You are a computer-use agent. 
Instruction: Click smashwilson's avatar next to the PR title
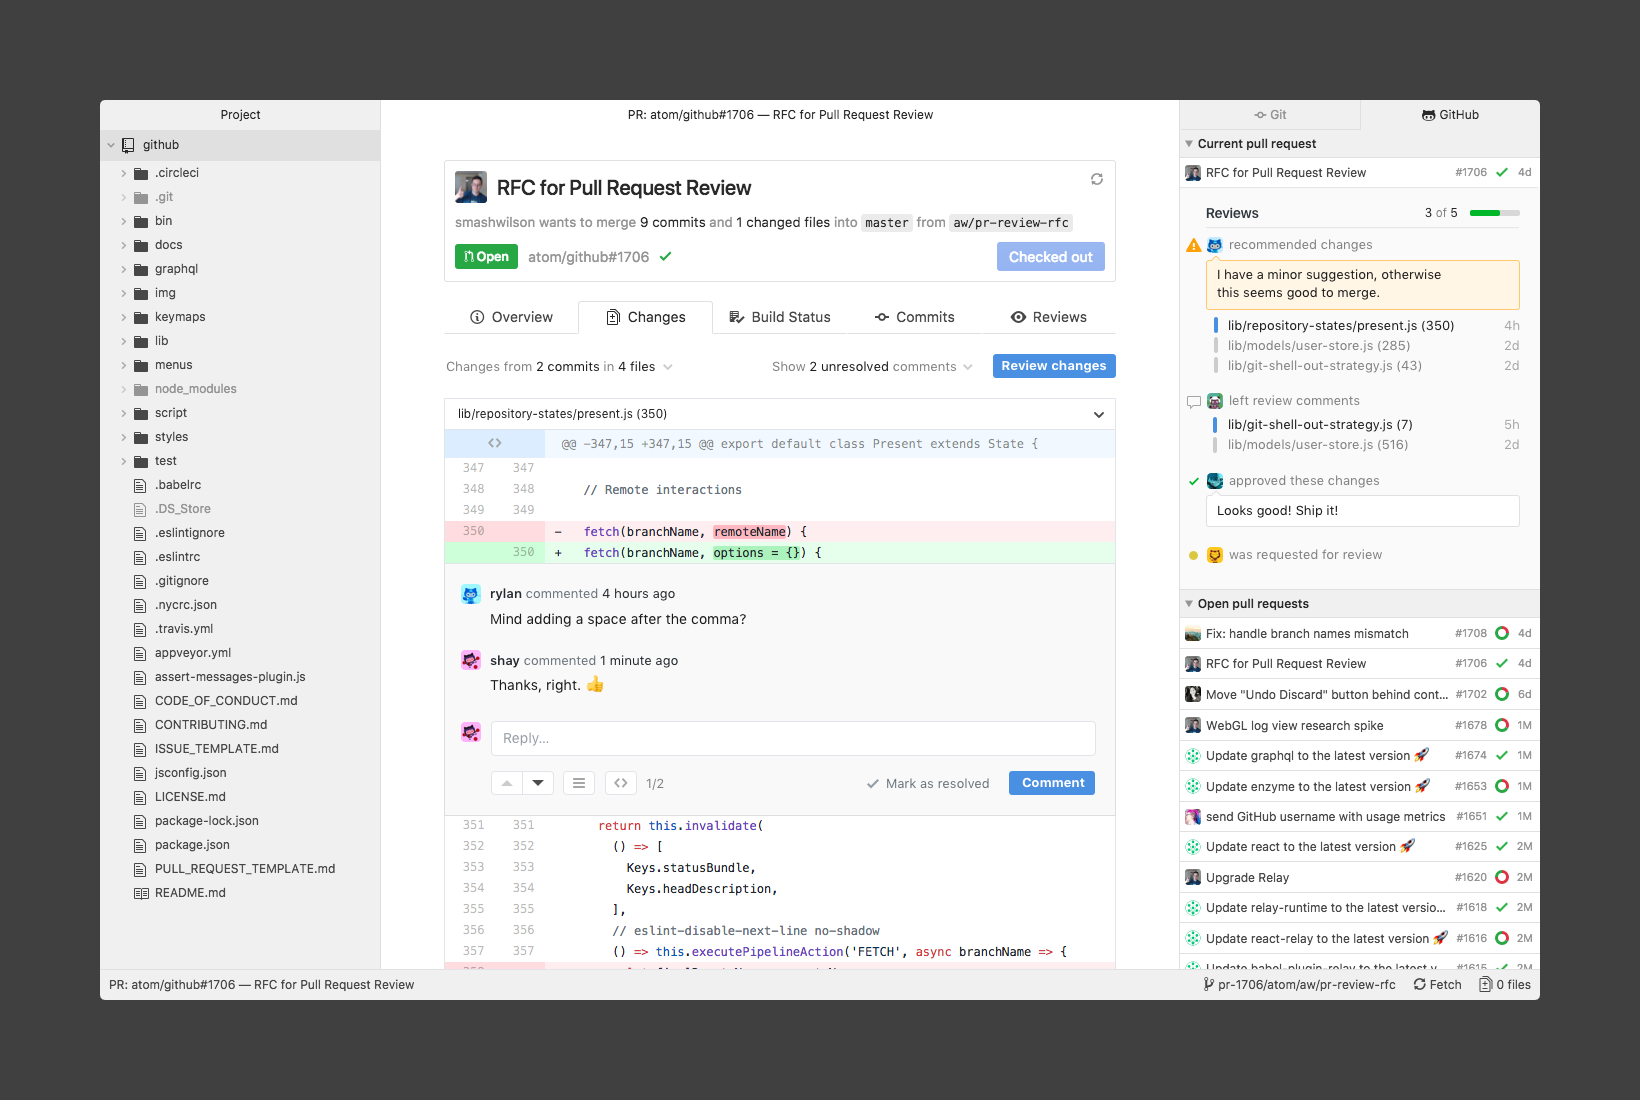coord(471,187)
